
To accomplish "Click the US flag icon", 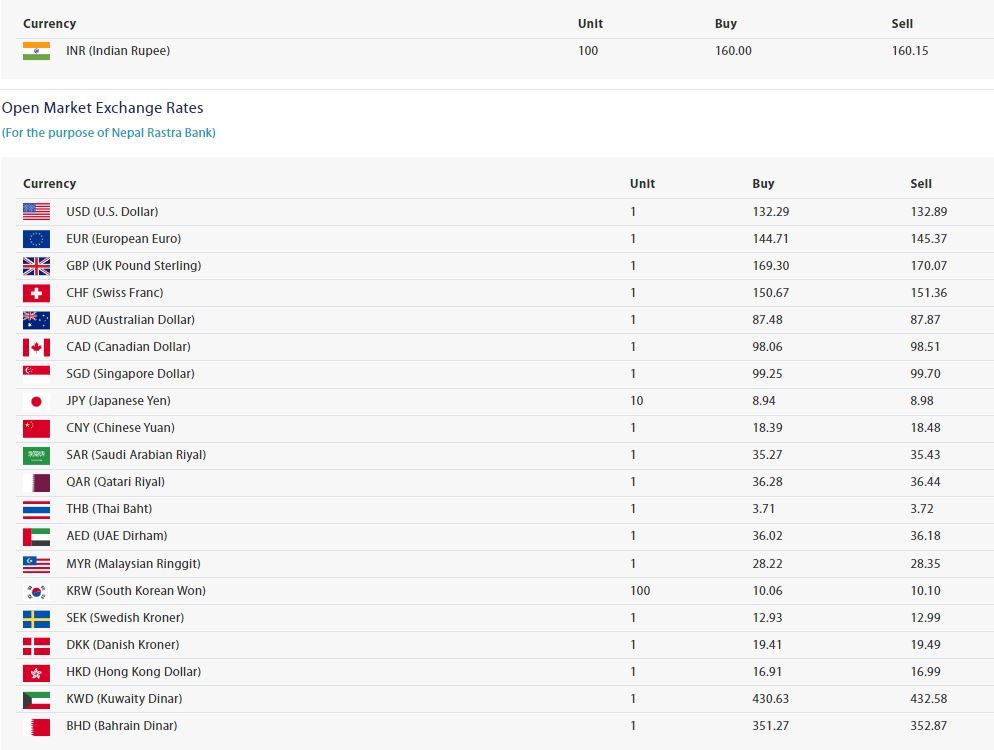I will 36,212.
